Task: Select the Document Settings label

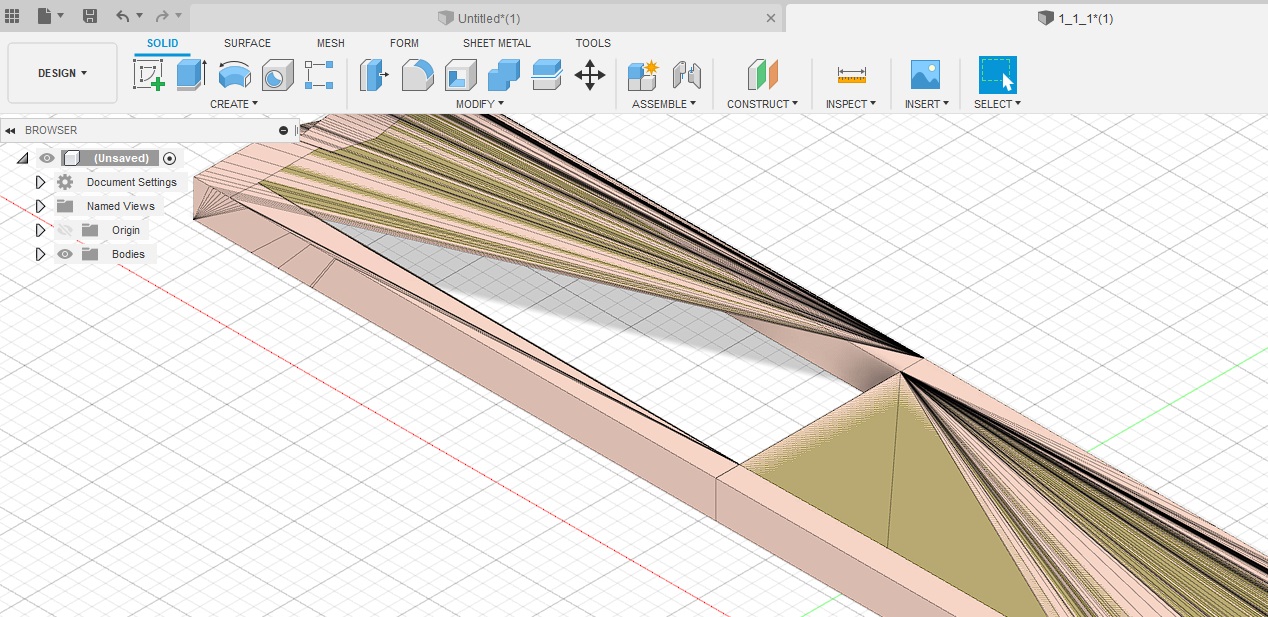Action: tap(131, 182)
